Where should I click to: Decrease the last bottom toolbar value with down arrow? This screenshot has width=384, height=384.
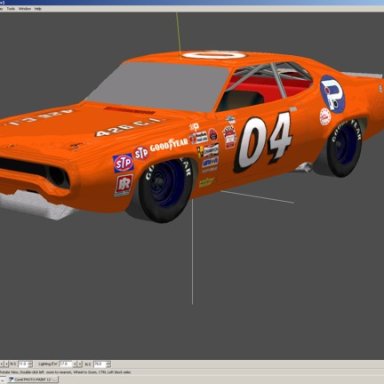pyautogui.click(x=108, y=366)
